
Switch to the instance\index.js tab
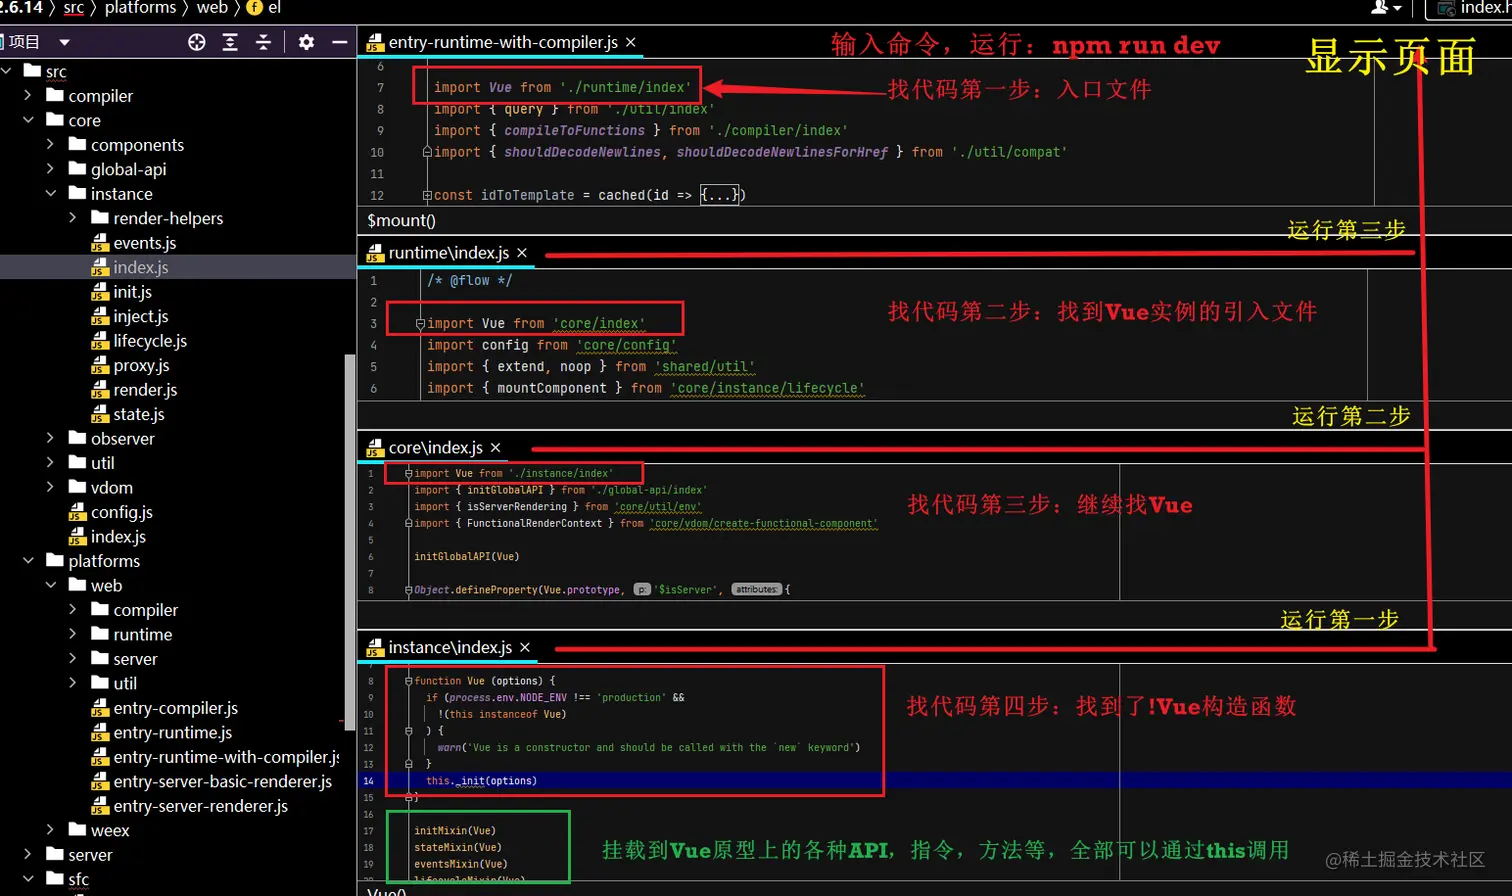[440, 648]
